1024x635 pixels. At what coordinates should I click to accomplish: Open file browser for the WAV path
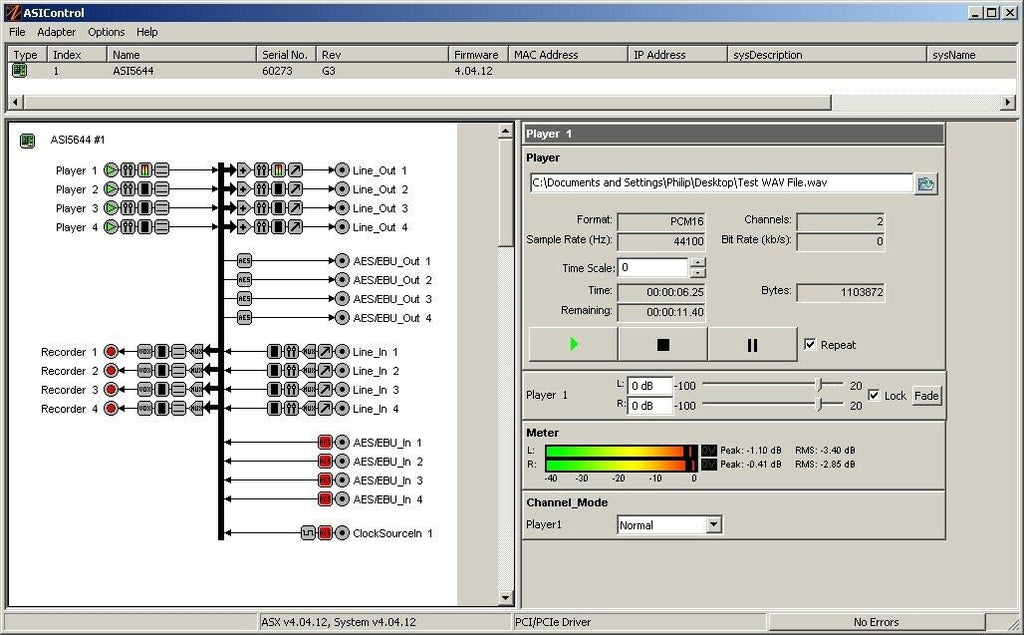point(926,183)
